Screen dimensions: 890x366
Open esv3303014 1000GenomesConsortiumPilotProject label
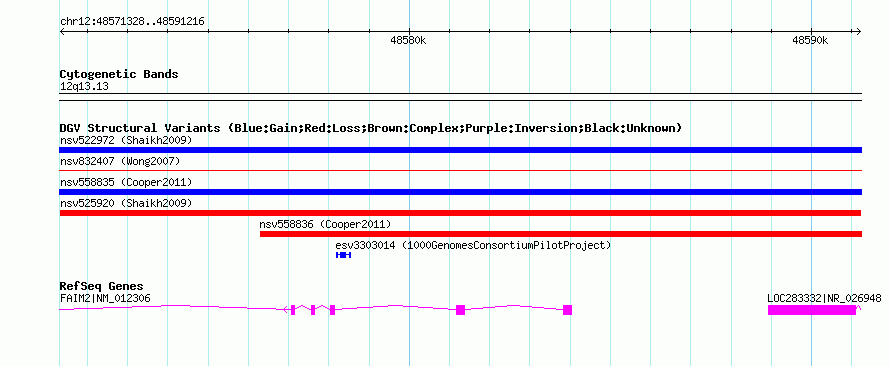[x=473, y=245]
